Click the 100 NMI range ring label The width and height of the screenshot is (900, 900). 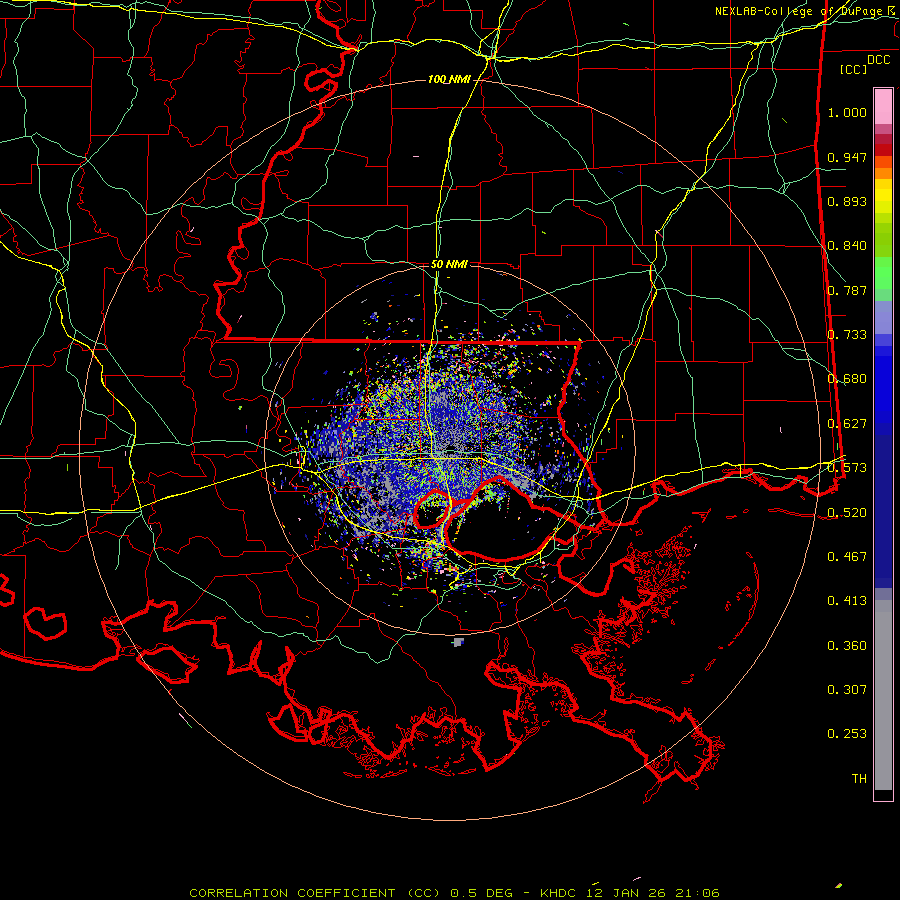coord(449,79)
